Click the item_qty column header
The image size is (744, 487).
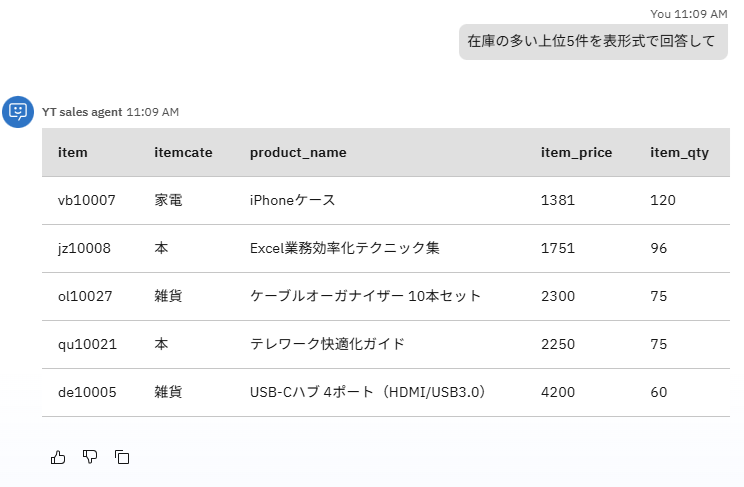click(679, 152)
